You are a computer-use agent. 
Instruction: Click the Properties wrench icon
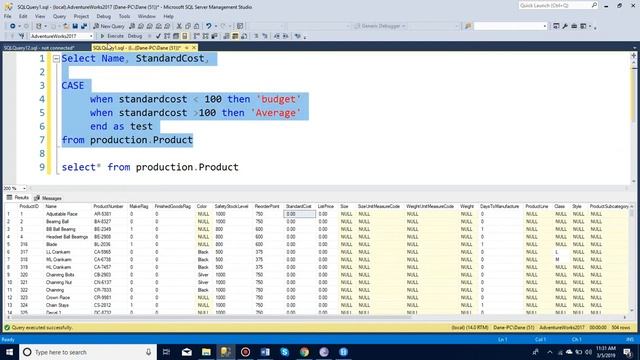pos(565,26)
